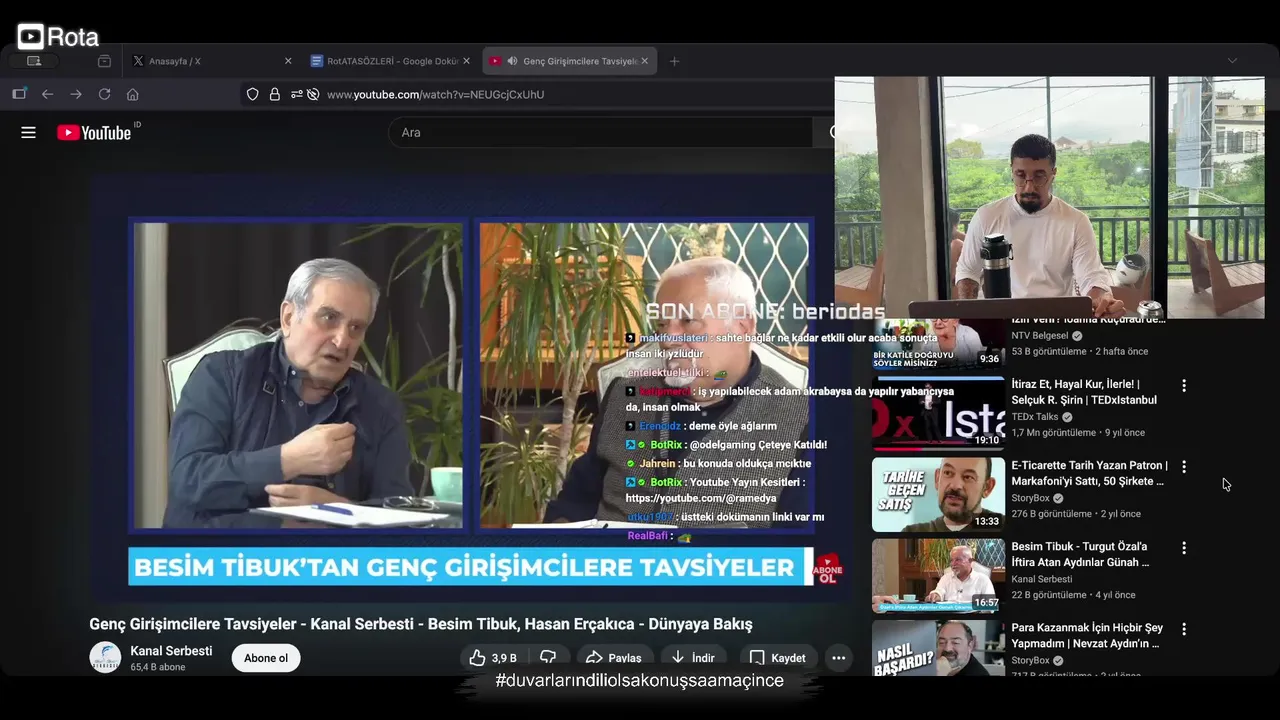Open a new browser tab with plus
The width and height of the screenshot is (1280, 720).
[674, 61]
